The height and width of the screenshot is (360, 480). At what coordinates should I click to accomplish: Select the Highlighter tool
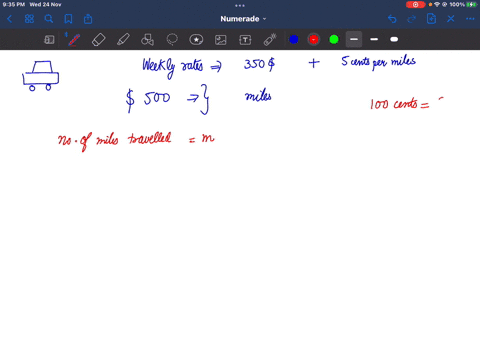point(123,40)
